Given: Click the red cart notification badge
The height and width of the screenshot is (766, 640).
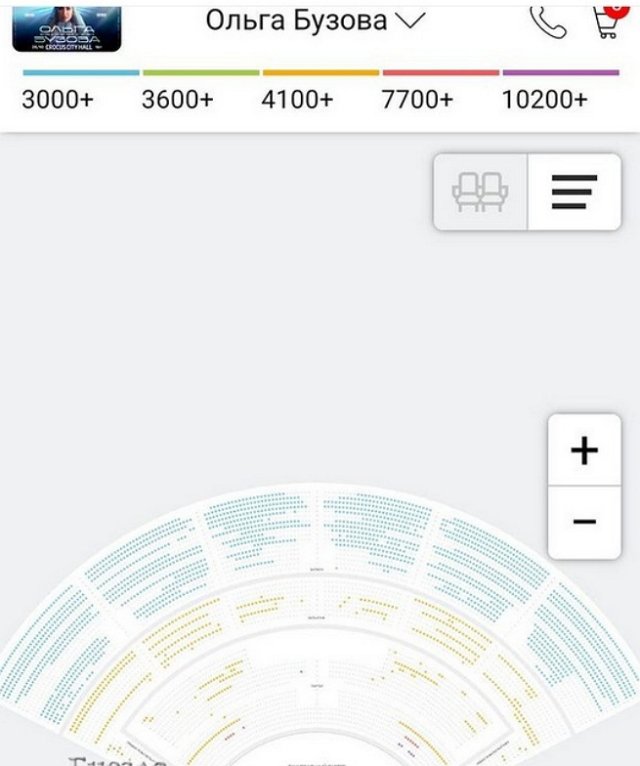Looking at the screenshot, I should tap(618, 5).
